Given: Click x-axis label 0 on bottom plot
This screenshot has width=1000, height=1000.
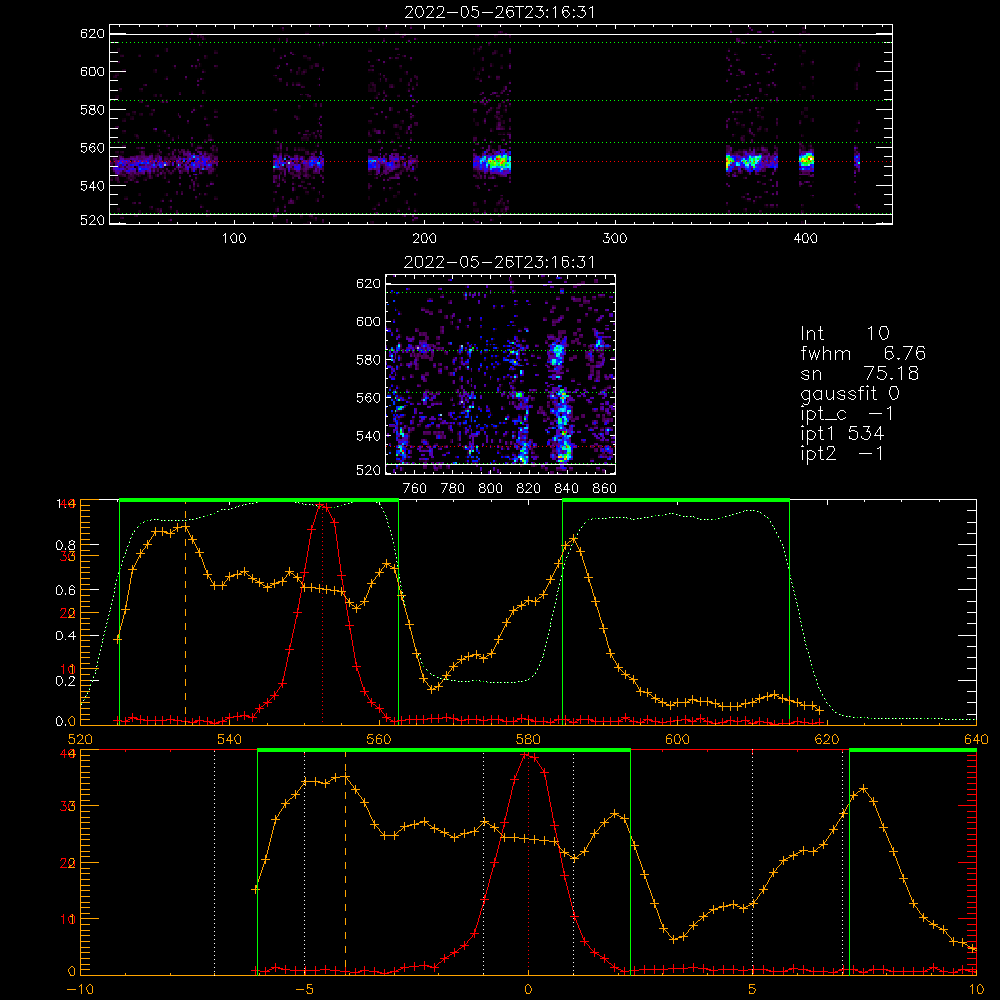Looking at the screenshot, I should [528, 989].
